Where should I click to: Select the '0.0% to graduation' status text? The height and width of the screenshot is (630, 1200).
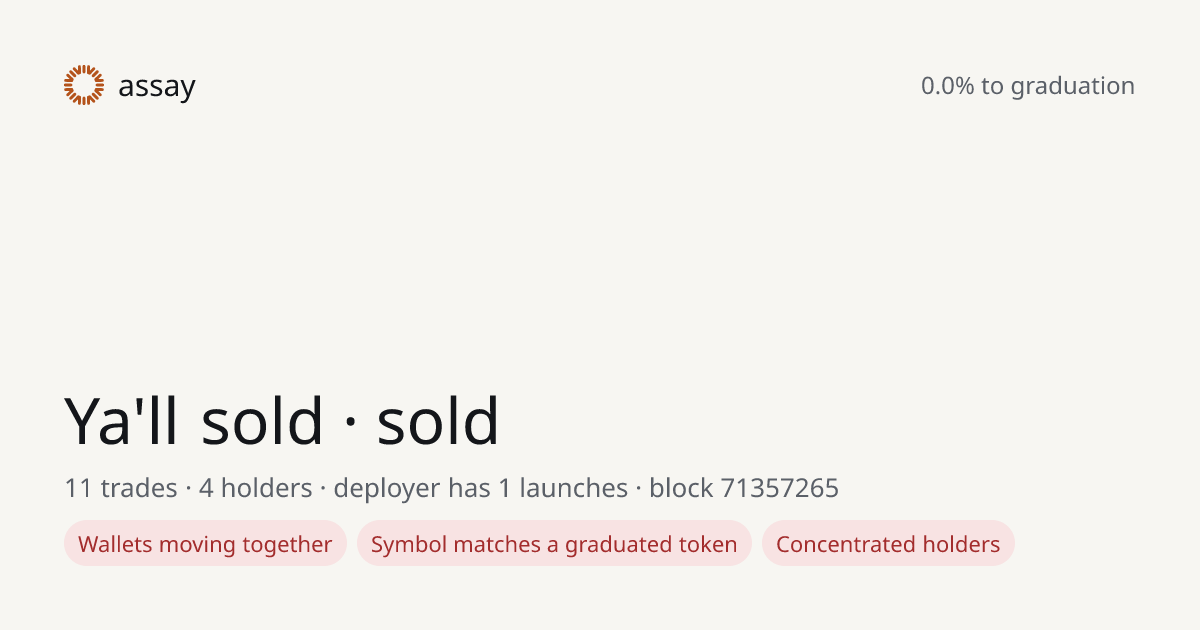pyautogui.click(x=1028, y=86)
